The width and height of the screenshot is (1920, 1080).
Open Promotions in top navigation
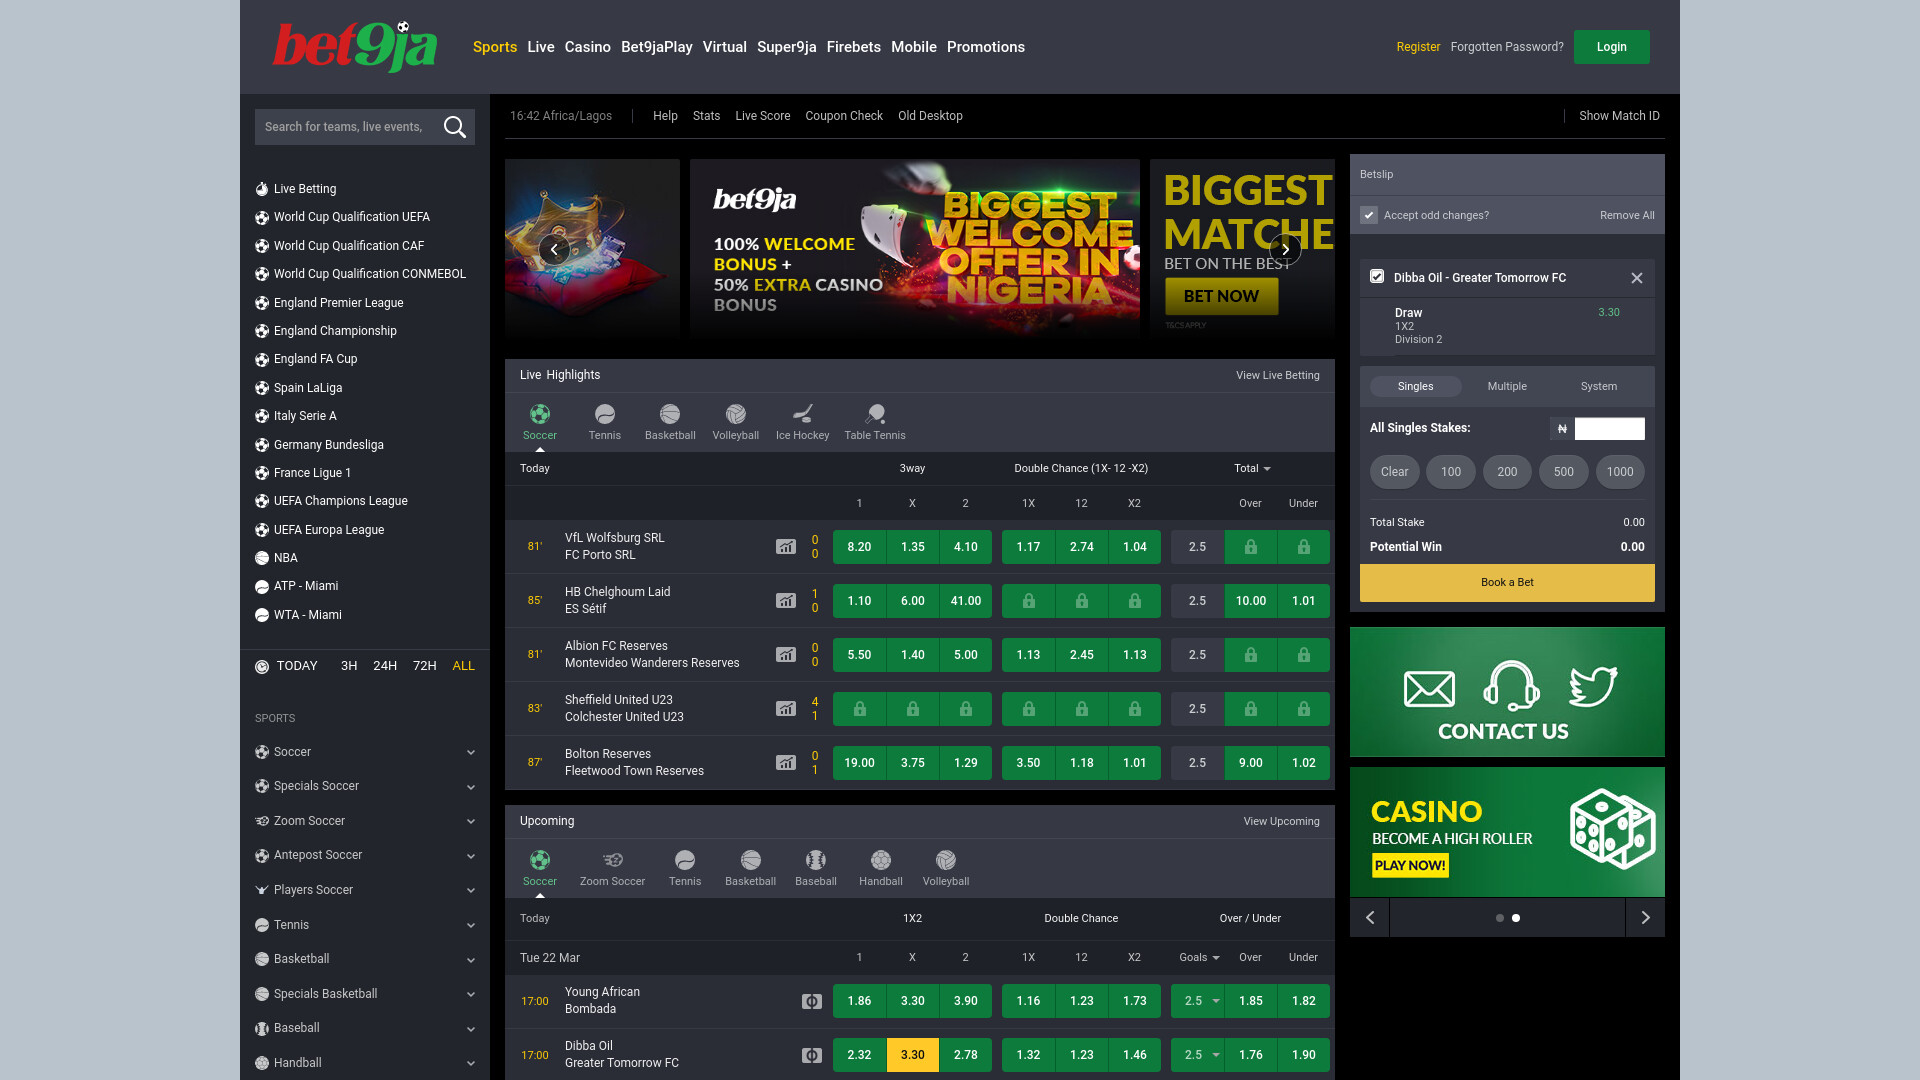click(x=986, y=47)
